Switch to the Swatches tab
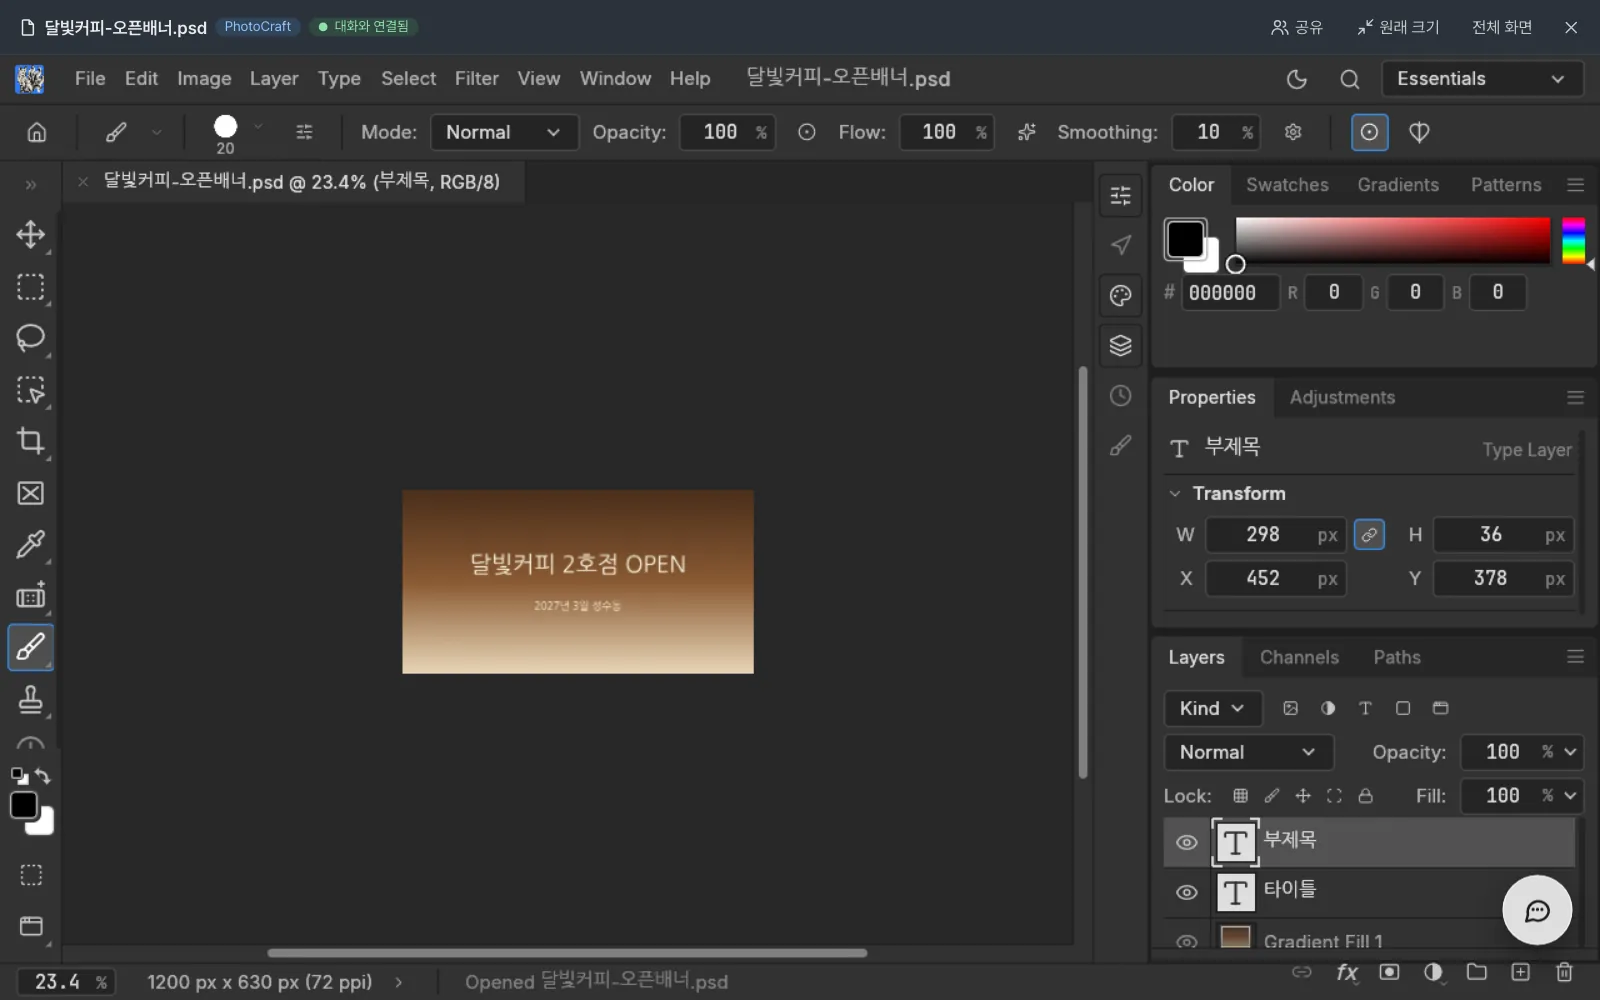 [1287, 185]
